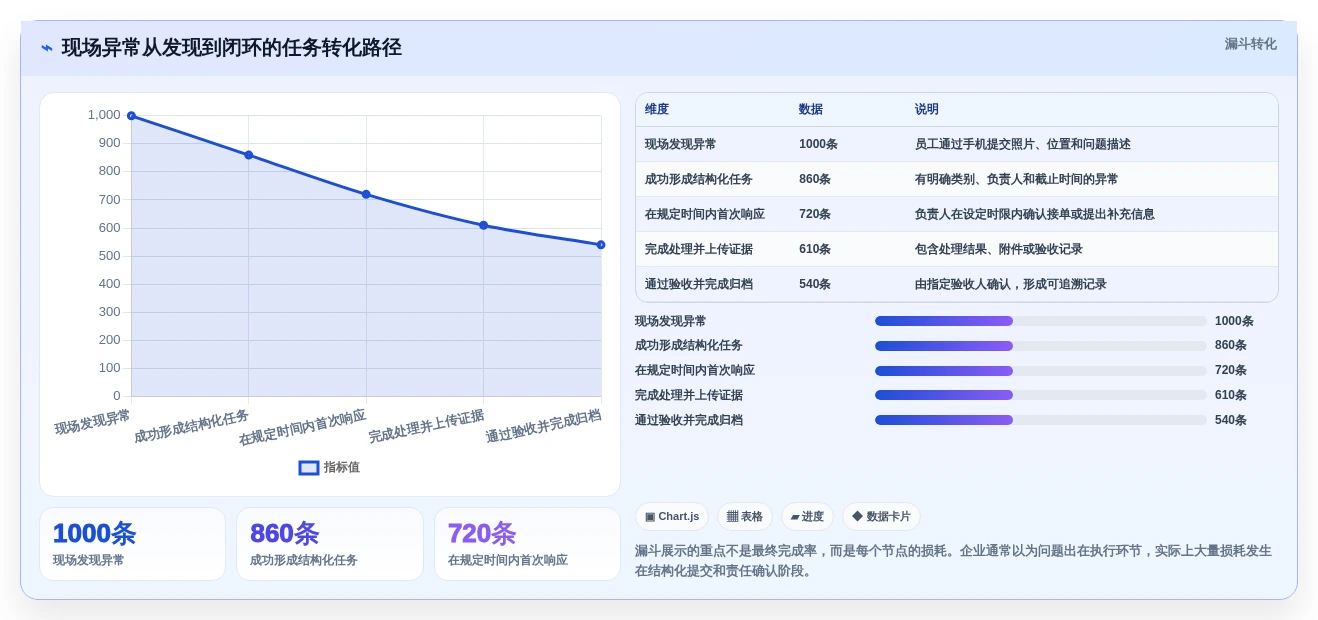Click the 进度 tag chip

[x=807, y=516]
